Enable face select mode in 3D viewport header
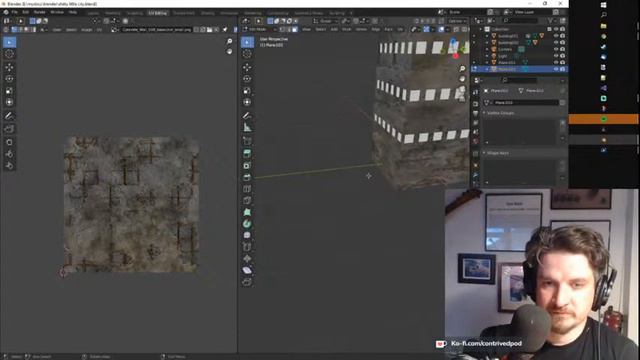The width and height of the screenshot is (640, 360). click(x=295, y=29)
